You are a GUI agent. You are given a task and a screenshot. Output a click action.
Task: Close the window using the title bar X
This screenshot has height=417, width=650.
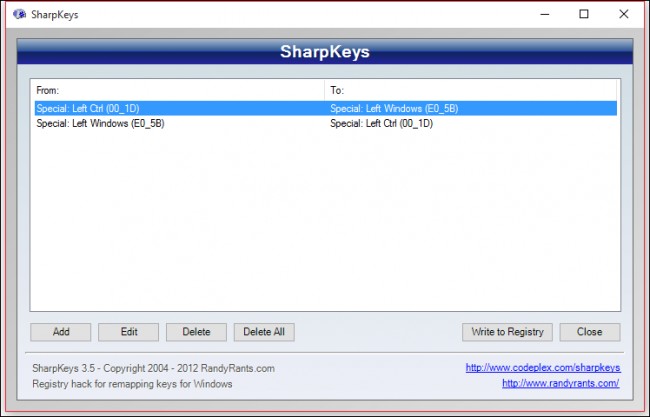click(x=623, y=15)
